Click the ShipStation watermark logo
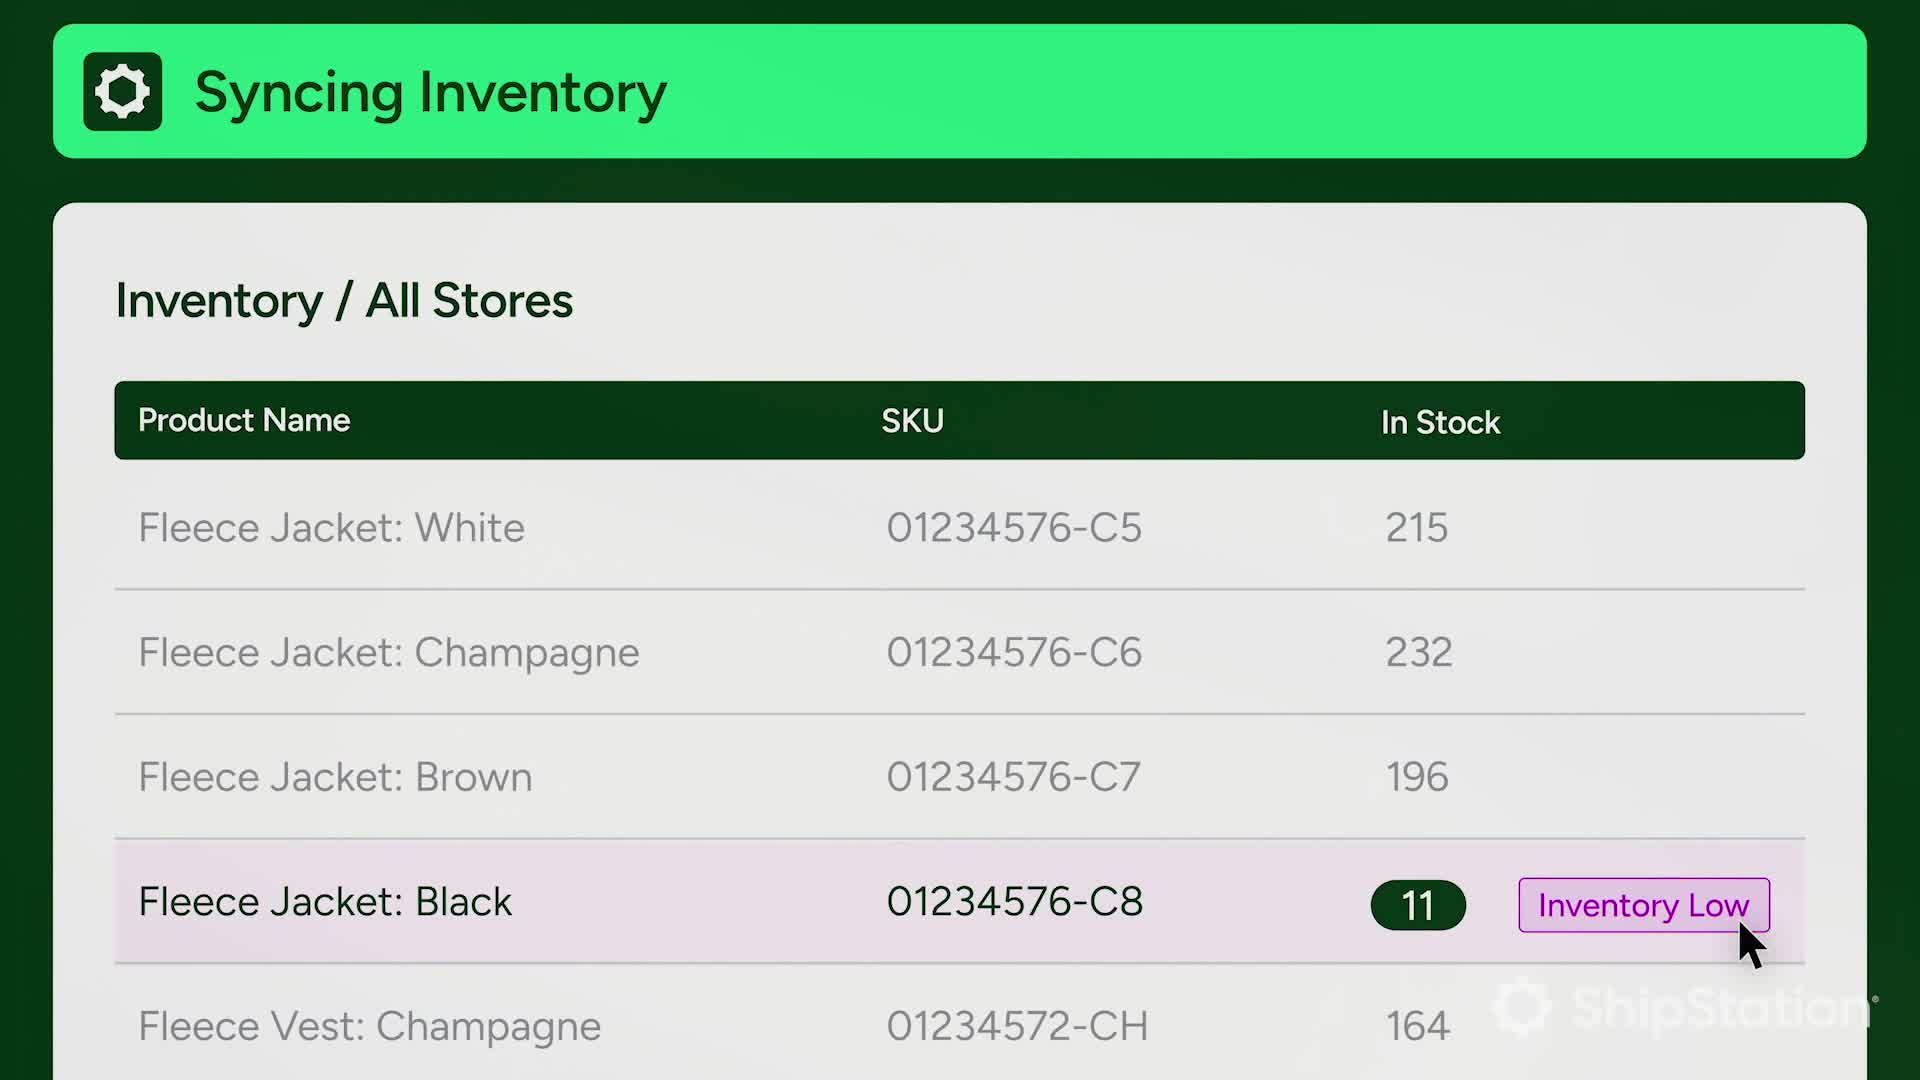This screenshot has width=1920, height=1080. 1684,1008
